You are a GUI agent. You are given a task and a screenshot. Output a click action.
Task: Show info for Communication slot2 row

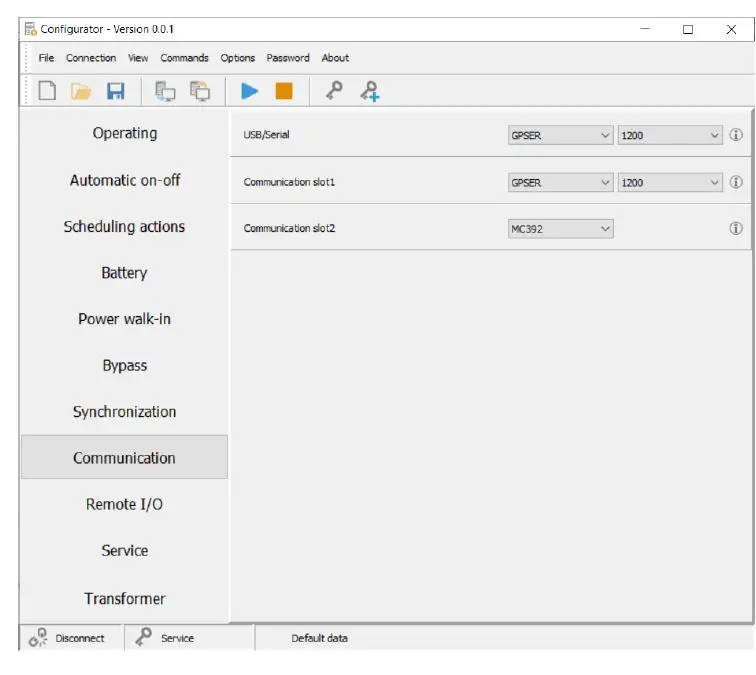coord(736,228)
